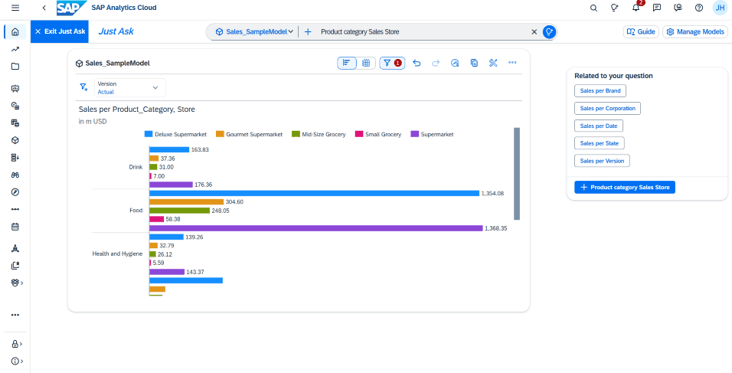Open the discussions chat icon
This screenshot has height=373, width=732.
(x=656, y=8)
